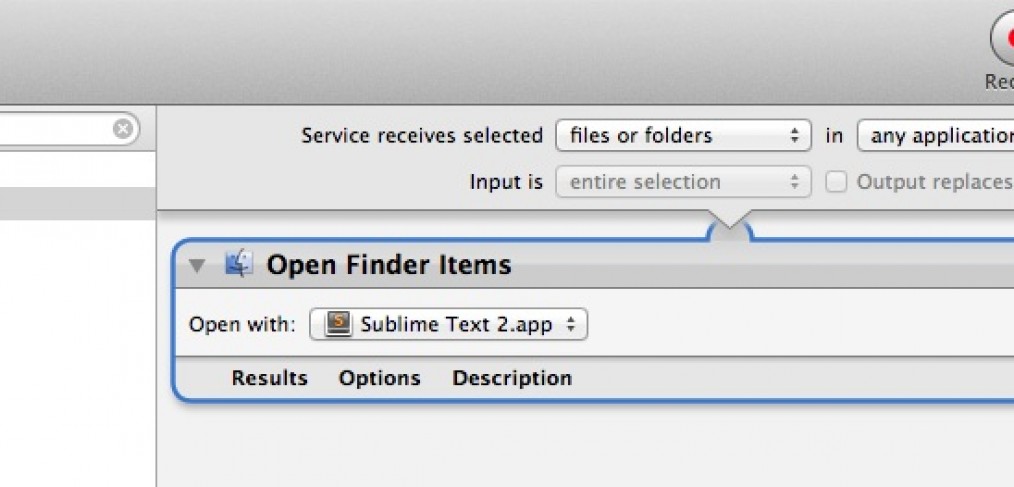View the Description tab
This screenshot has width=1014, height=487.
[x=512, y=378]
